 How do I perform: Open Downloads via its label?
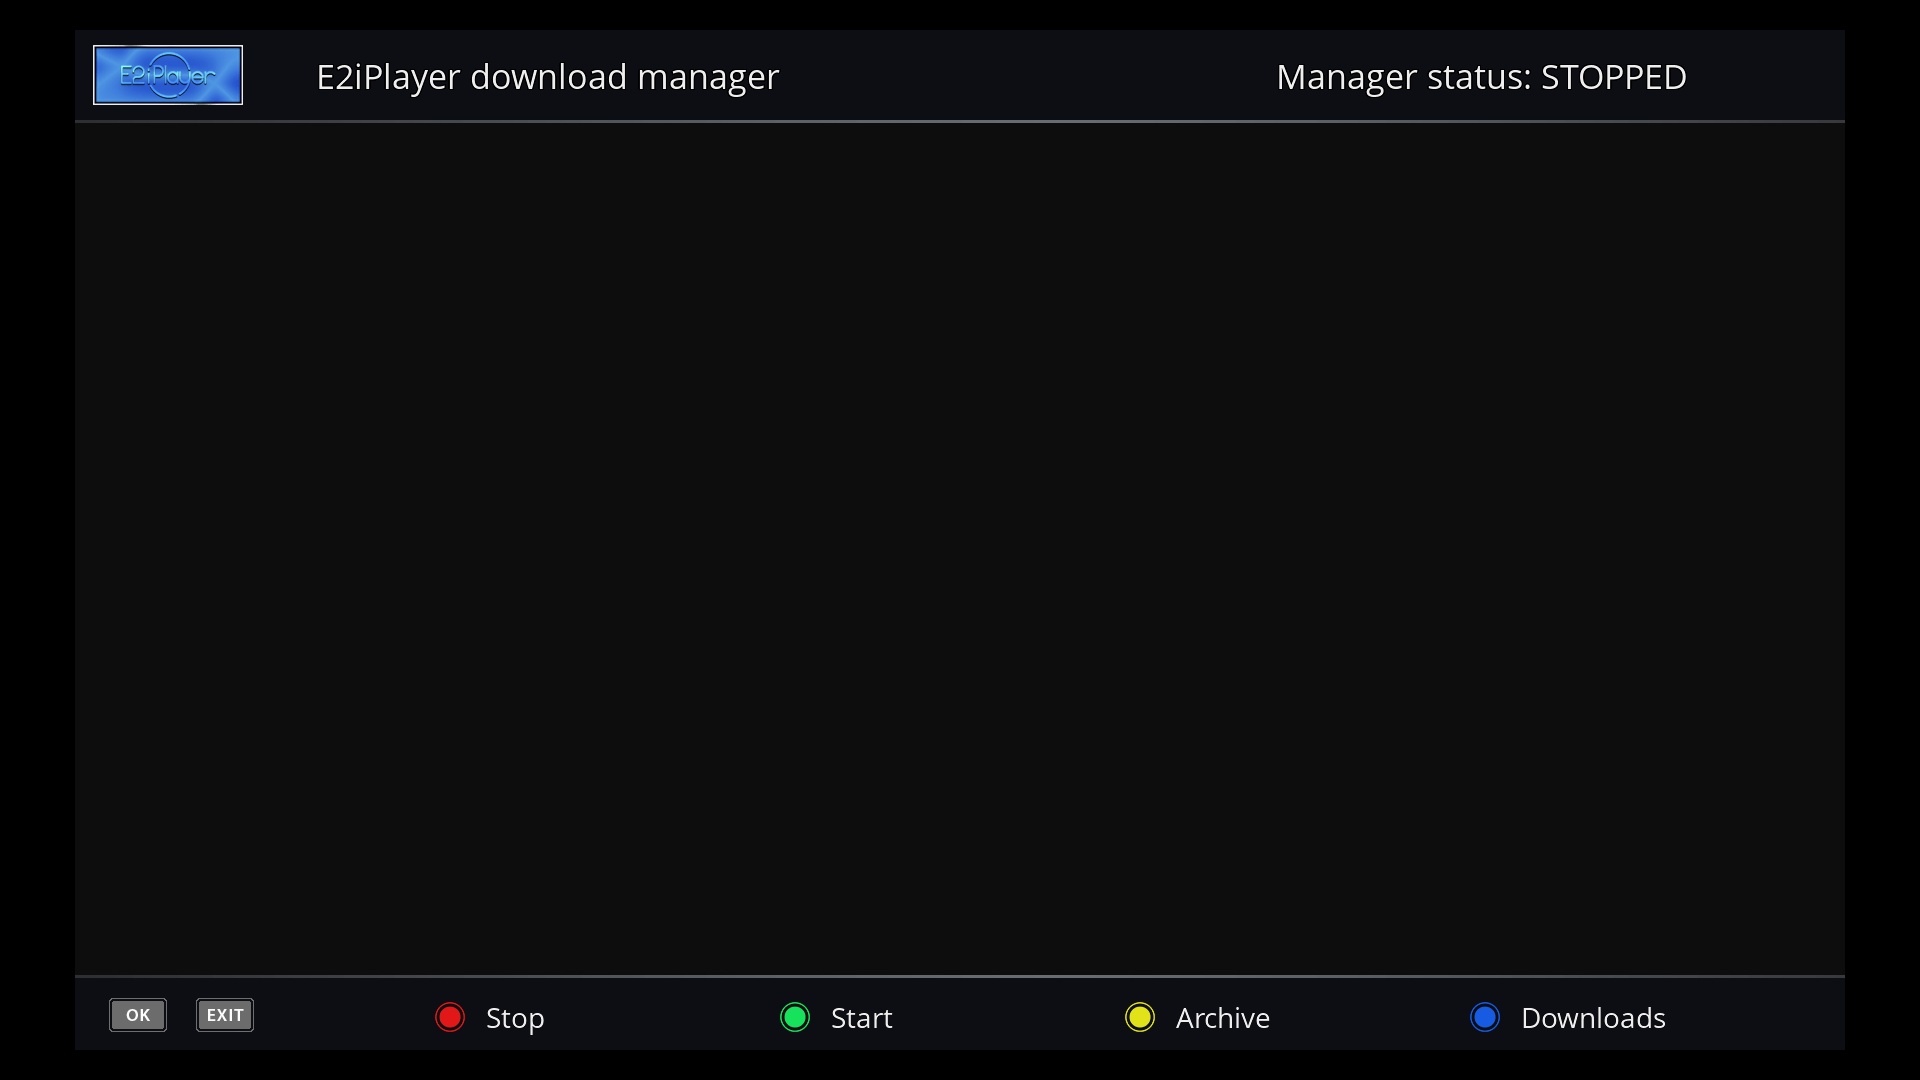(1593, 1018)
